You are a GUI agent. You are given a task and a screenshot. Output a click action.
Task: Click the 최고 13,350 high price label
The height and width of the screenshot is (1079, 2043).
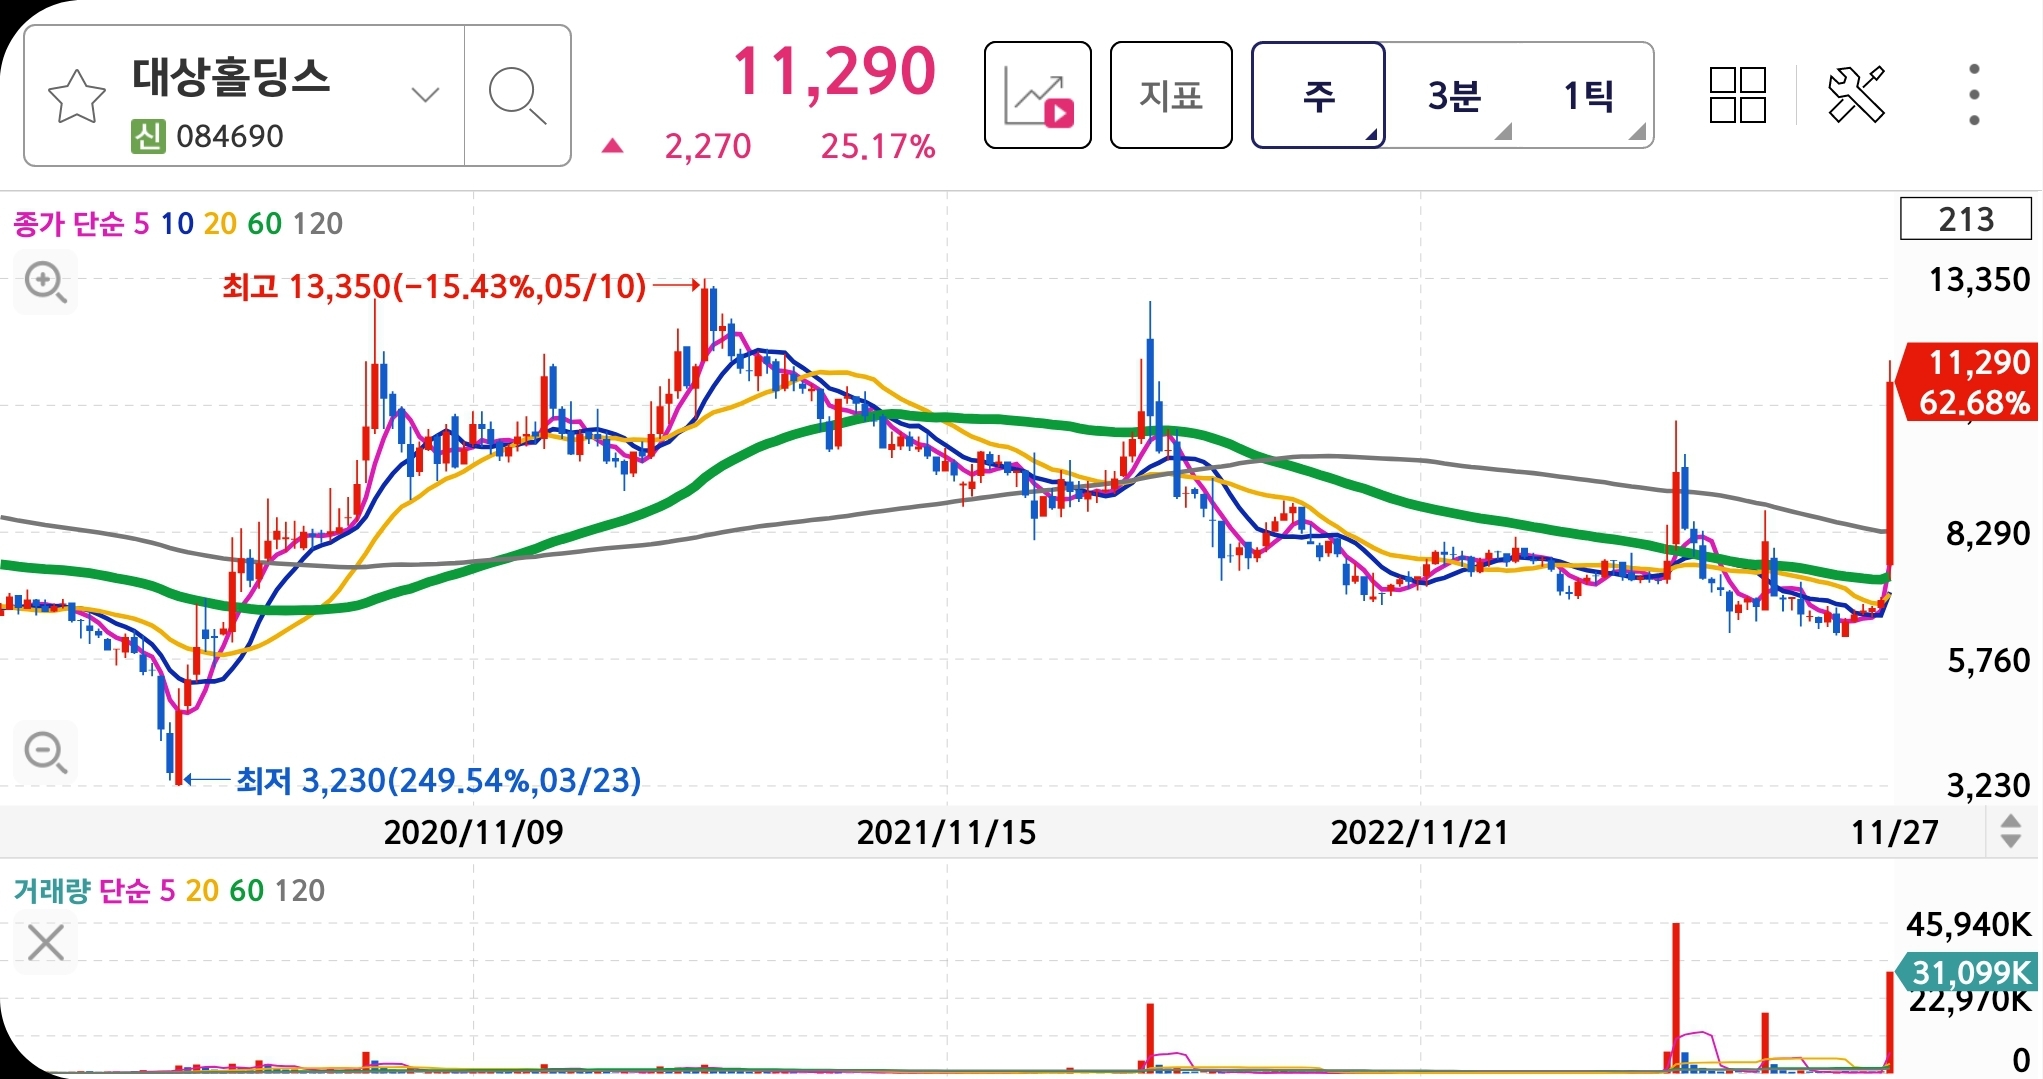(x=434, y=287)
